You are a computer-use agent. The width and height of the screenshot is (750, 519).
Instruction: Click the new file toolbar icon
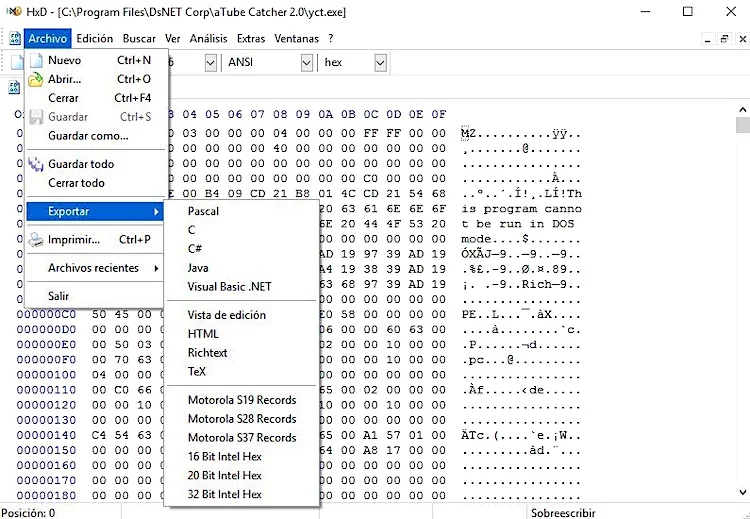(x=18, y=62)
